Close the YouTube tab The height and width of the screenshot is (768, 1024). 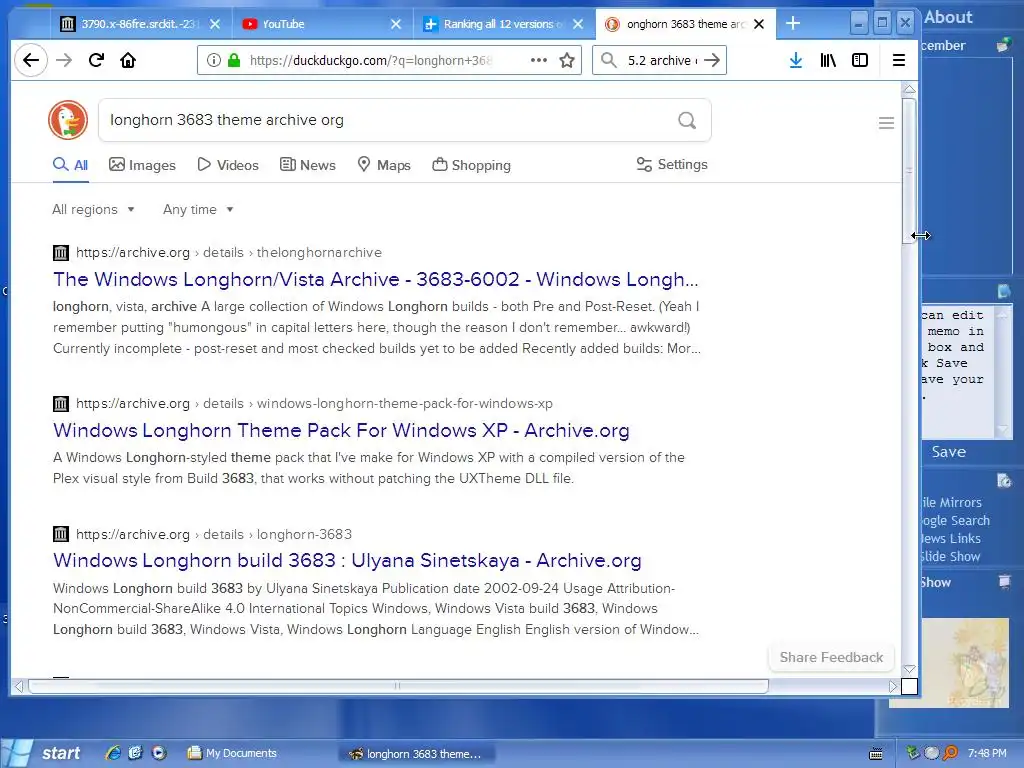click(396, 24)
